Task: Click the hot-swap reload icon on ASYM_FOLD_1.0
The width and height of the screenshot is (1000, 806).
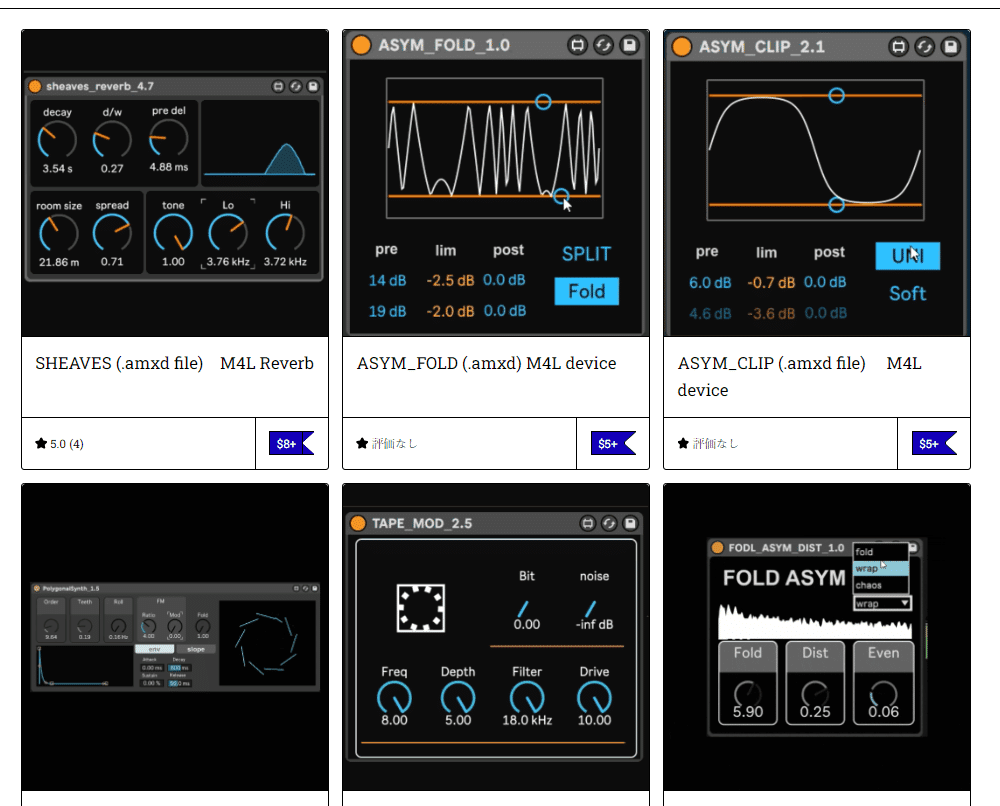Action: pyautogui.click(x=602, y=44)
